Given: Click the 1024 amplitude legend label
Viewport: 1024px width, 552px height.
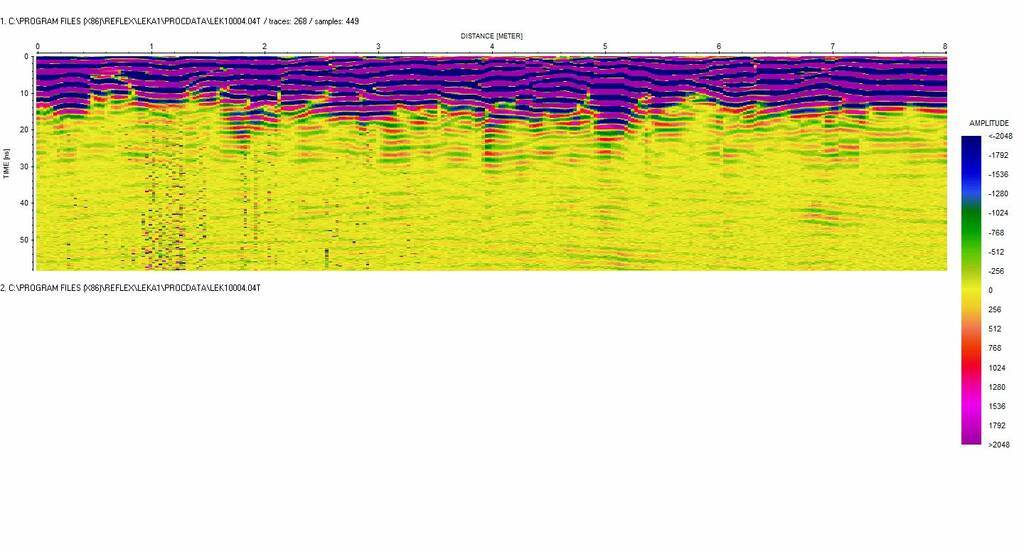Looking at the screenshot, I should click(998, 367).
